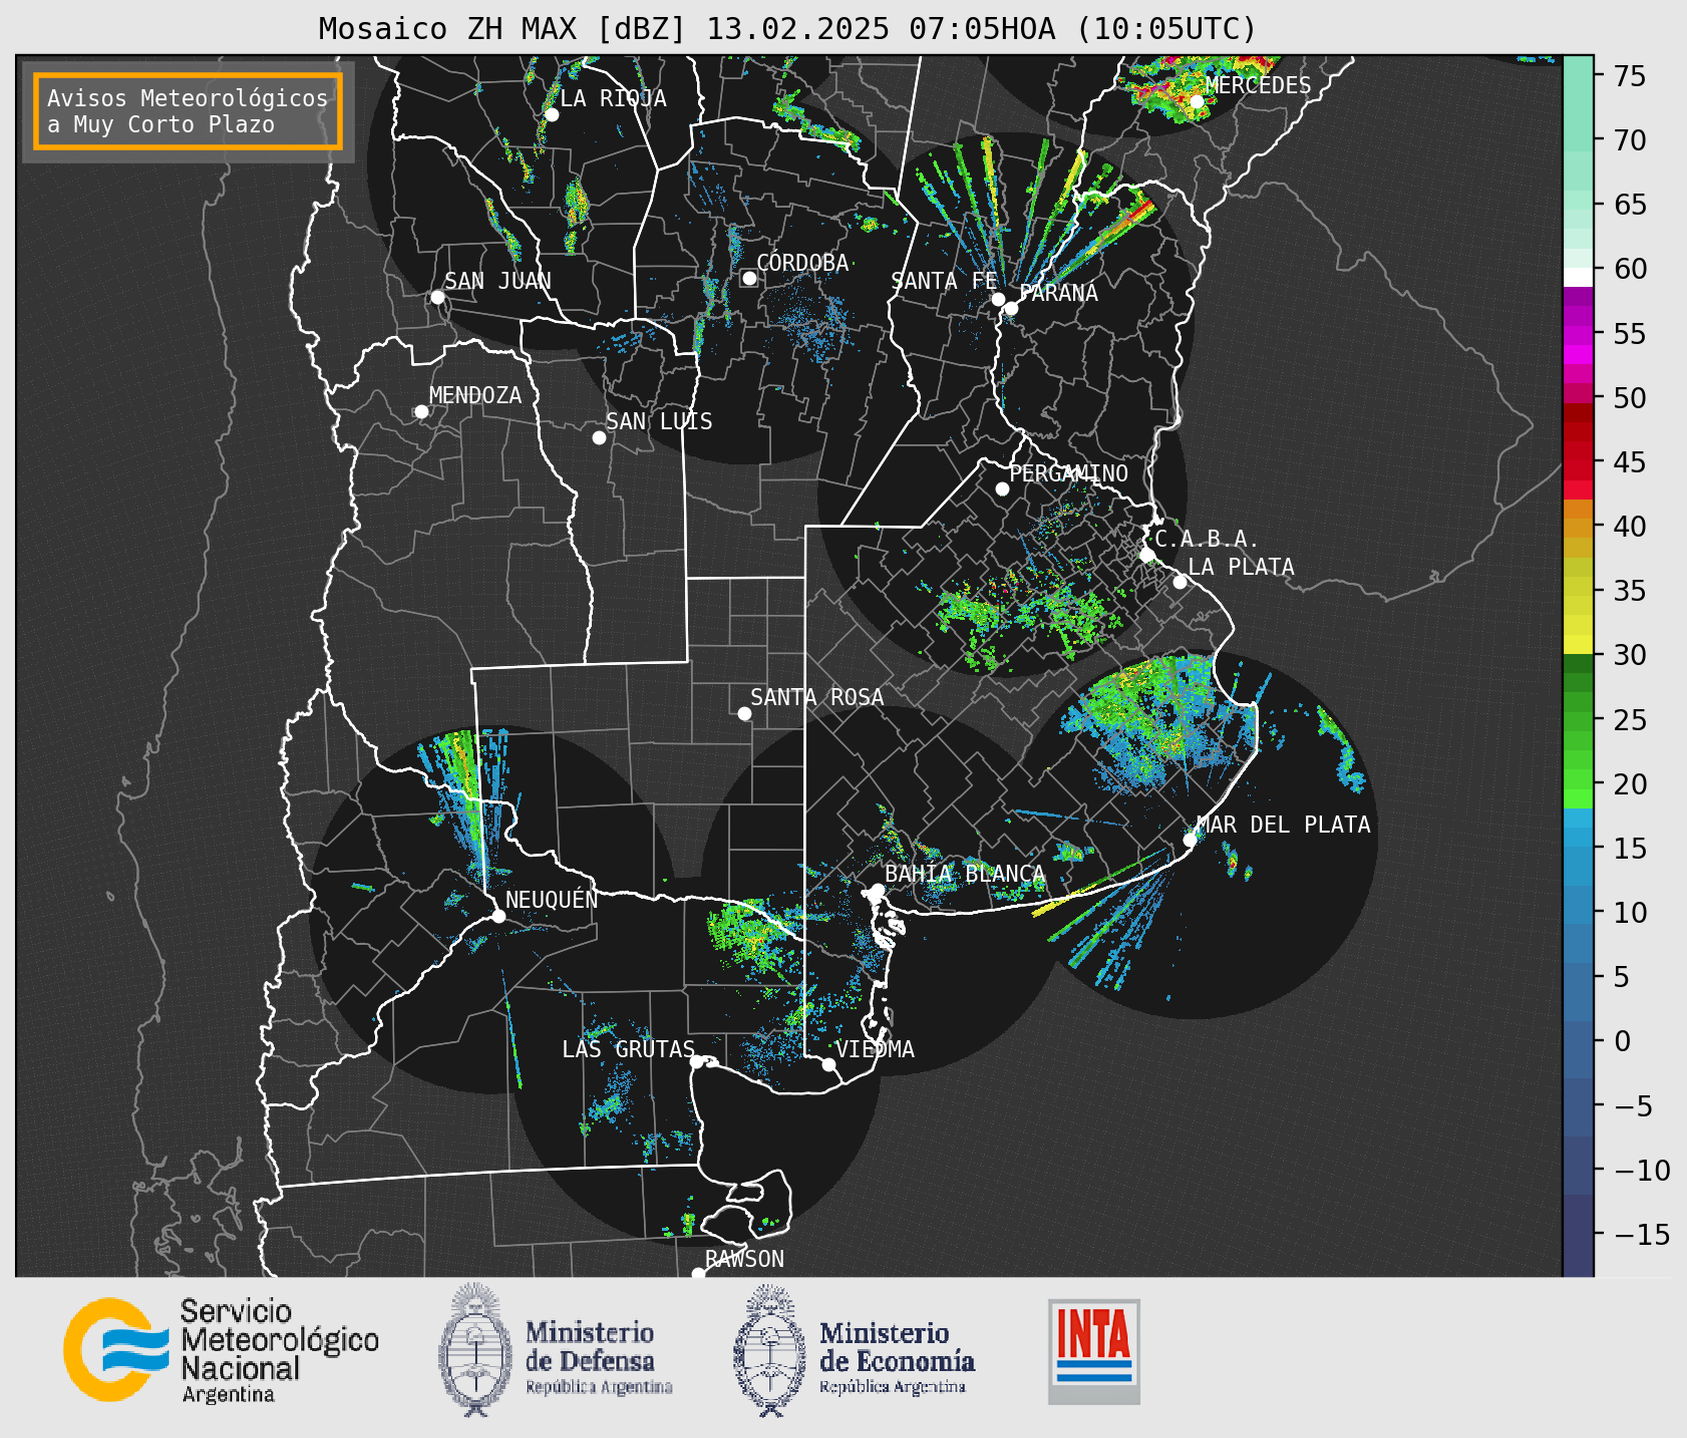Select the SANTA ROSA city marker
1687x1438 pixels.
tap(744, 713)
